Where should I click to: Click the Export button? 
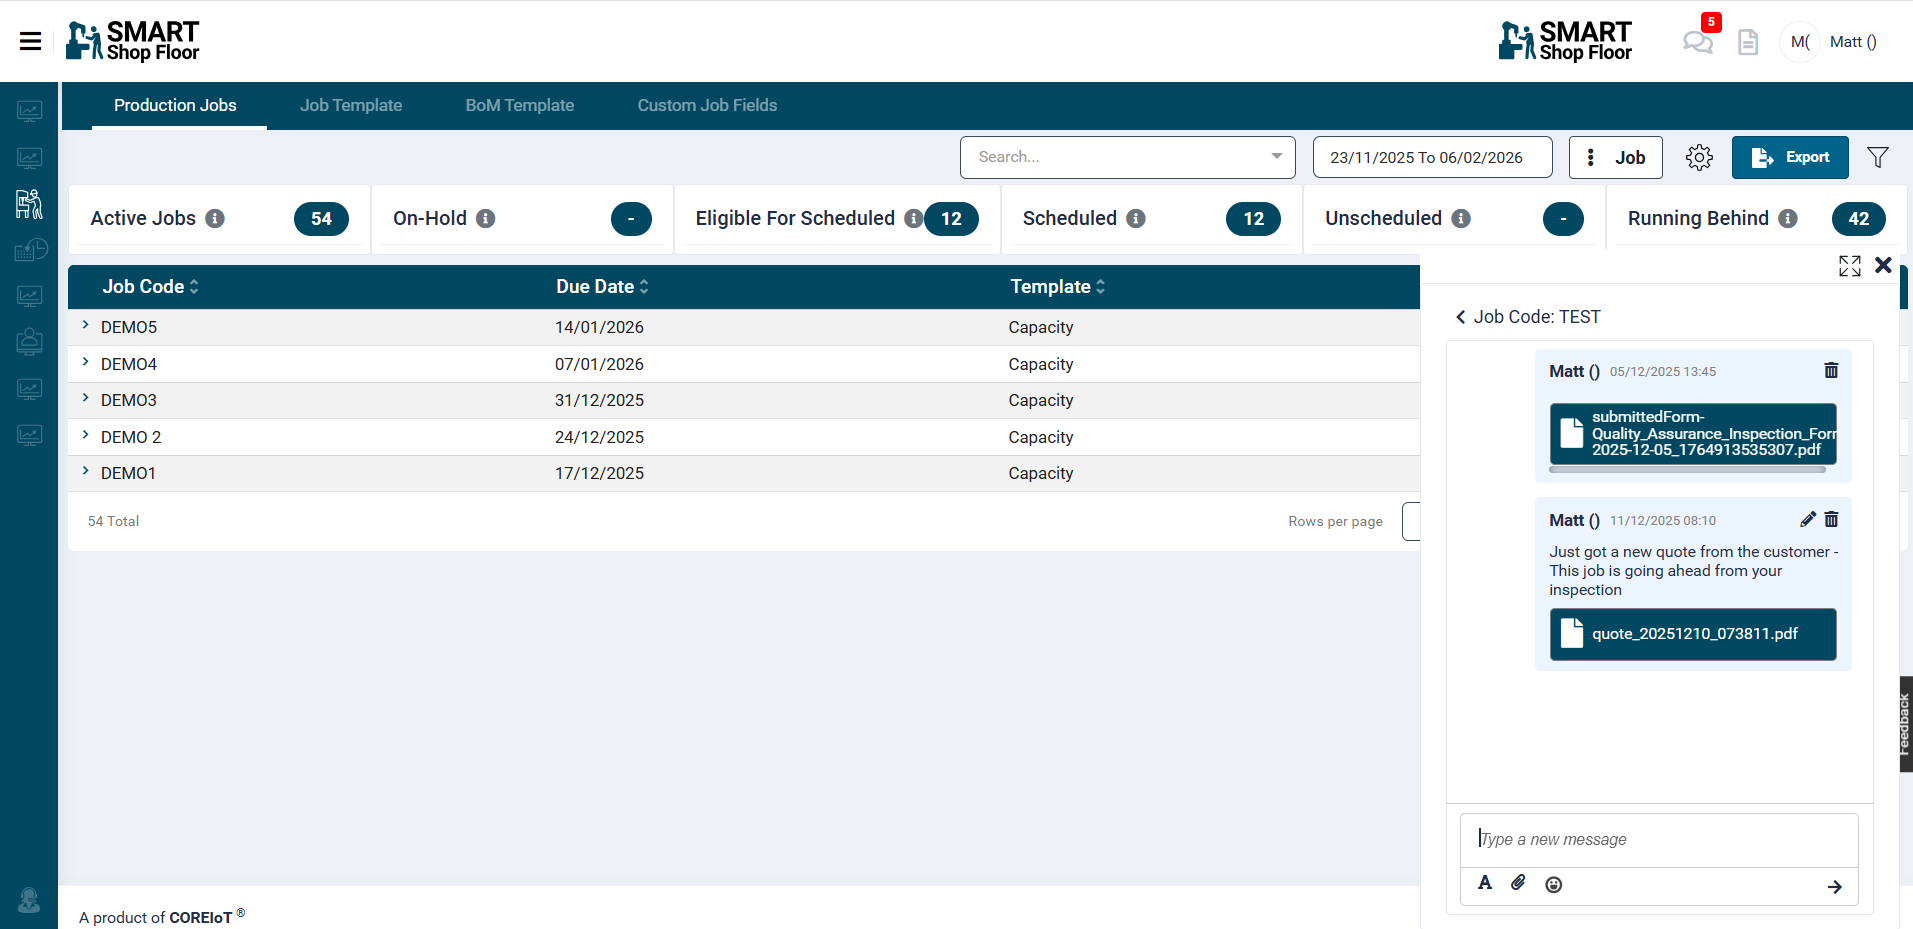point(1789,158)
